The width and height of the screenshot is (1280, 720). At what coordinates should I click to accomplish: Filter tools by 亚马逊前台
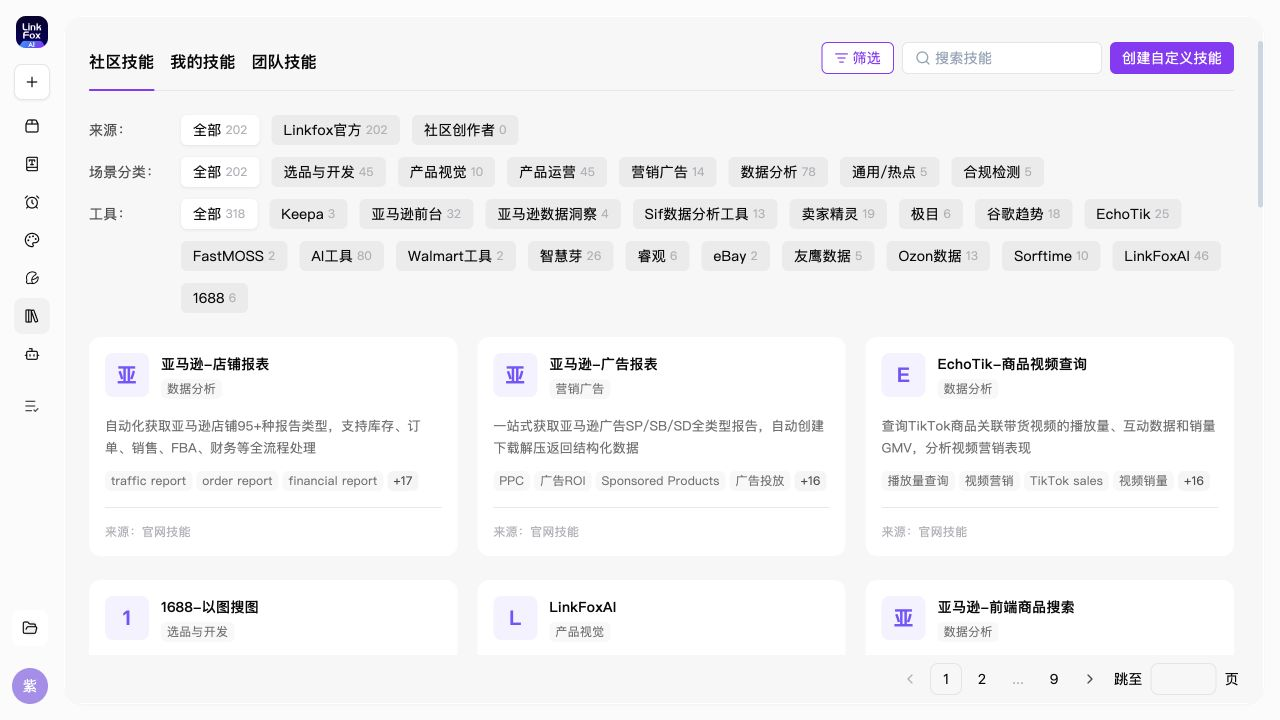click(416, 214)
